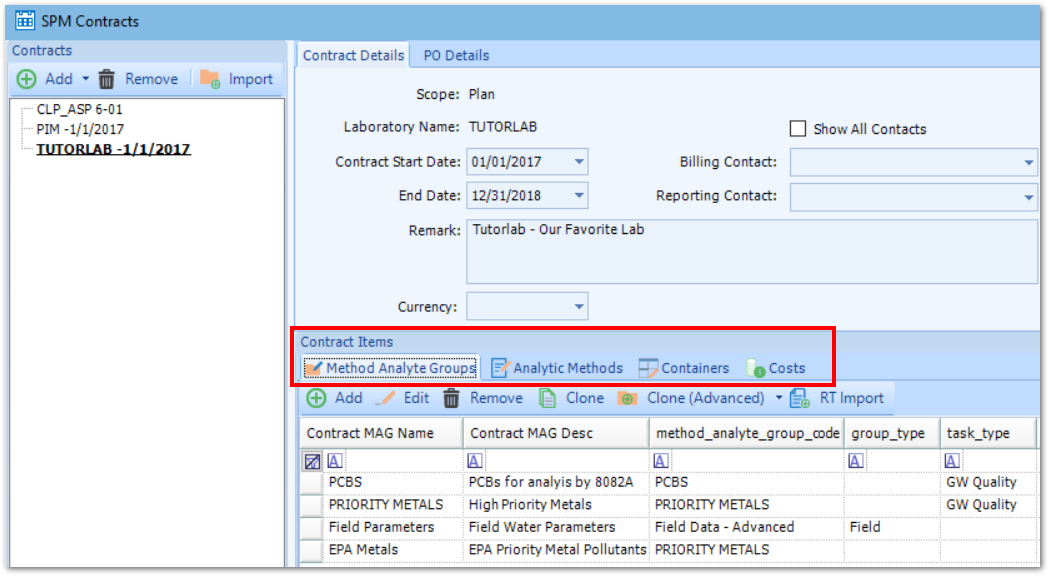Open the Costs section icon
The image size is (1049, 576).
tap(752, 367)
